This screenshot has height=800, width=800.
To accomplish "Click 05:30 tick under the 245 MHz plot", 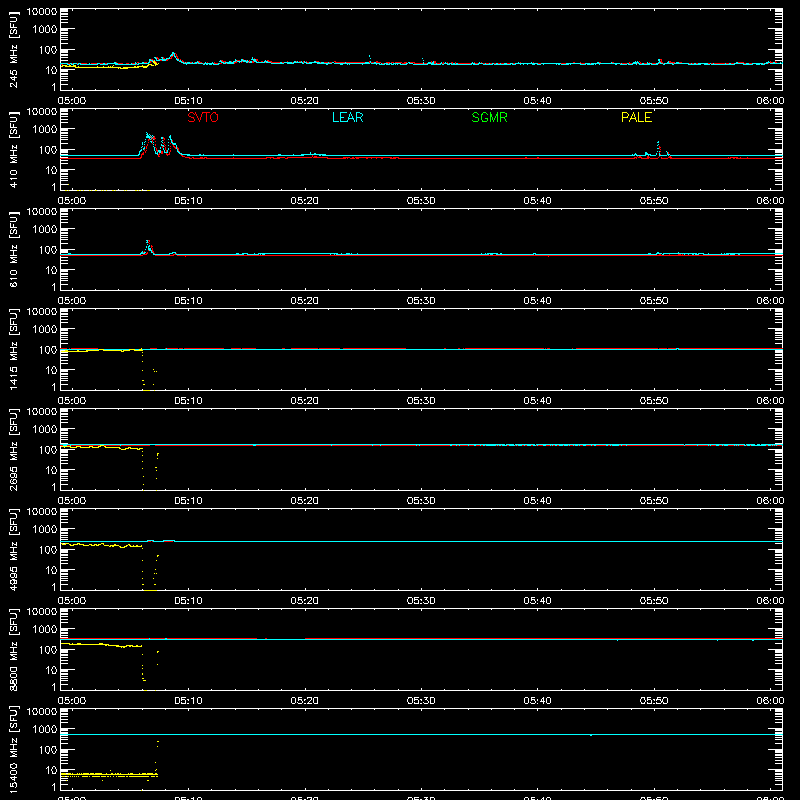I will [x=421, y=101].
